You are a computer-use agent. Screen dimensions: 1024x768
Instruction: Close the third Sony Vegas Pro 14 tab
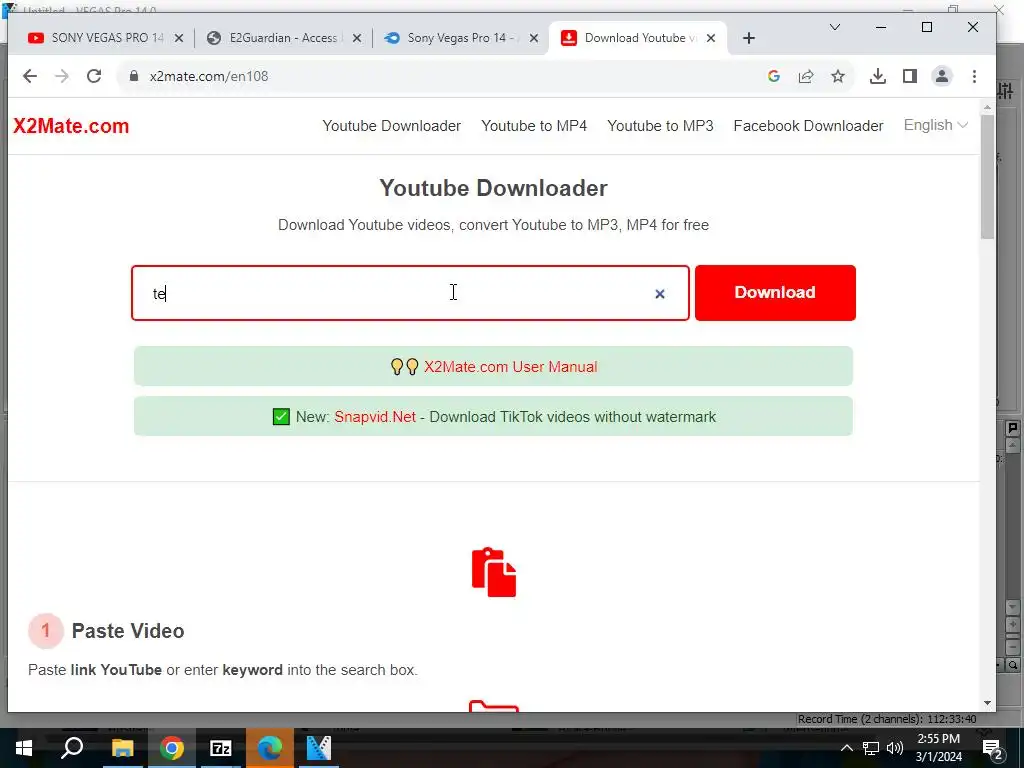534,38
